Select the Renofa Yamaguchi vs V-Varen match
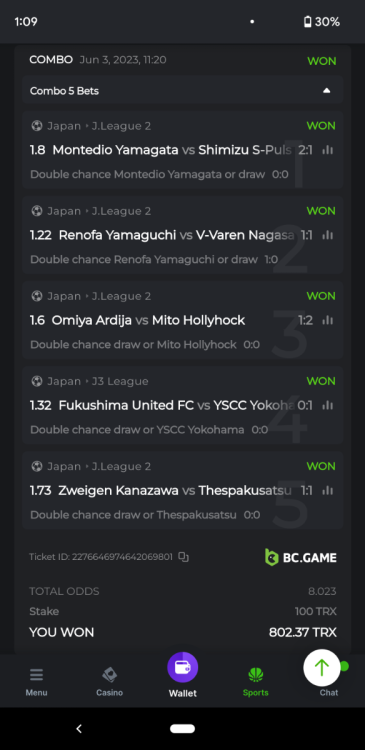The width and height of the screenshot is (365, 750). click(176, 235)
